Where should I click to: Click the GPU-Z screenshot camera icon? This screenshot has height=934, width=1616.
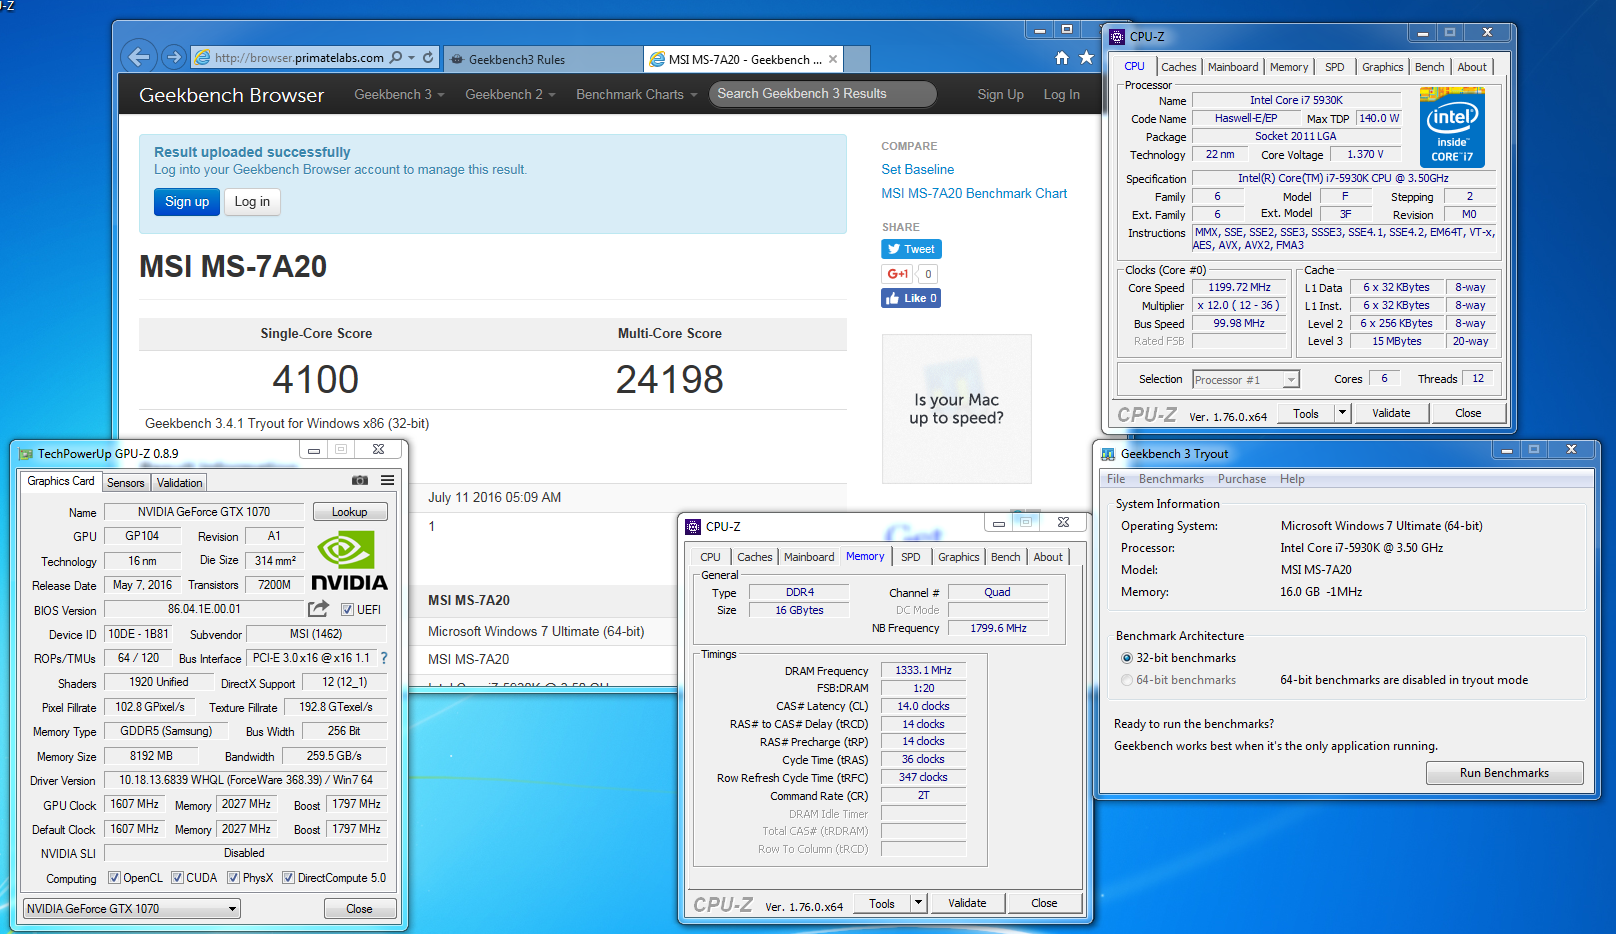tap(360, 480)
